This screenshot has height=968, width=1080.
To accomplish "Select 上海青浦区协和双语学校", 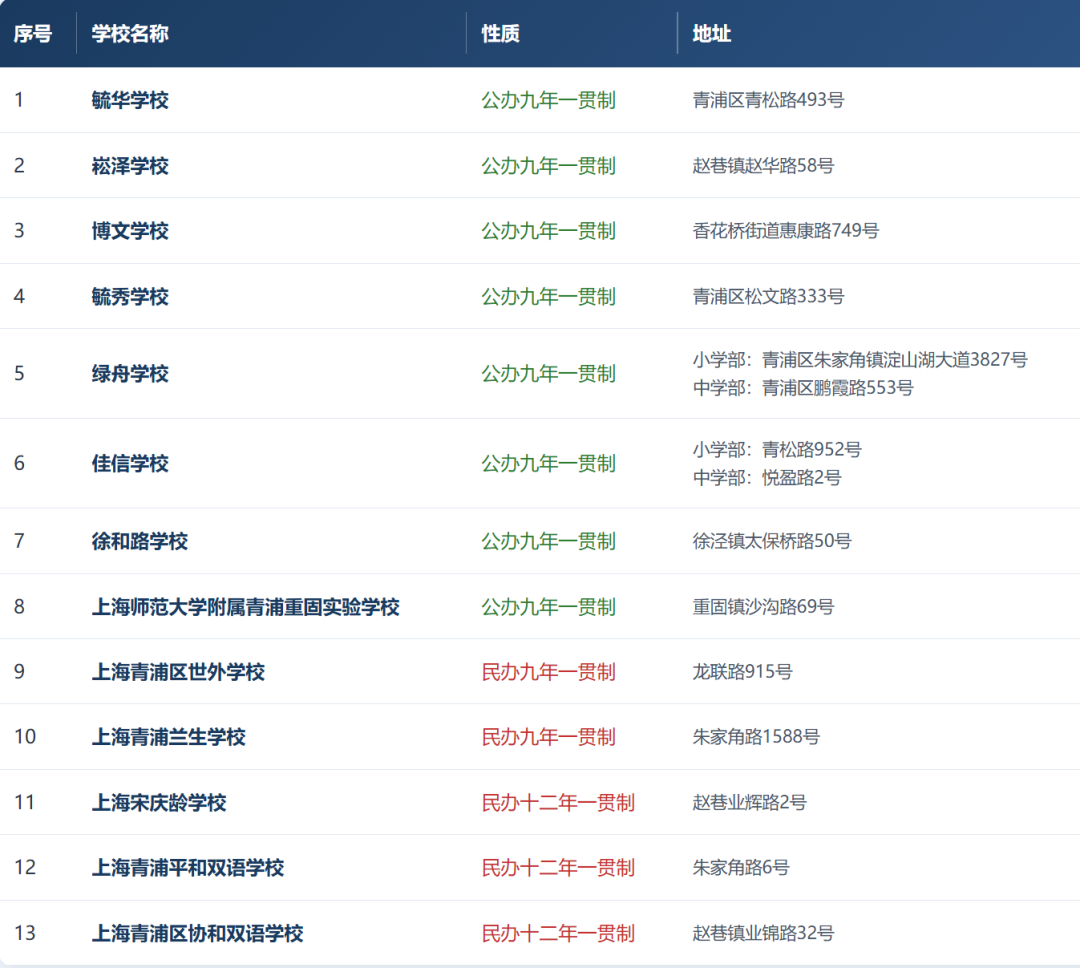I will [x=197, y=934].
